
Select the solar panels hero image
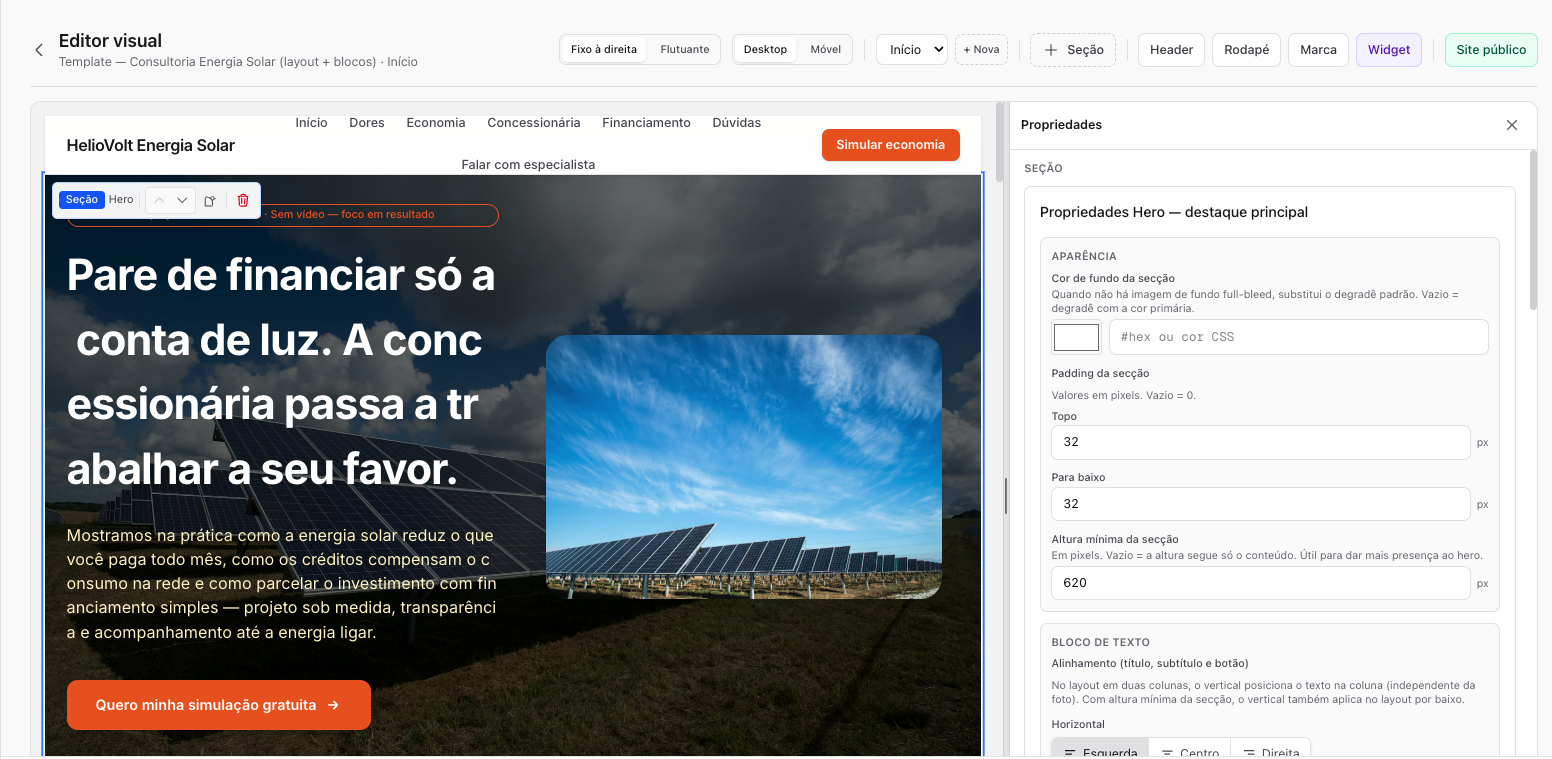(x=744, y=467)
